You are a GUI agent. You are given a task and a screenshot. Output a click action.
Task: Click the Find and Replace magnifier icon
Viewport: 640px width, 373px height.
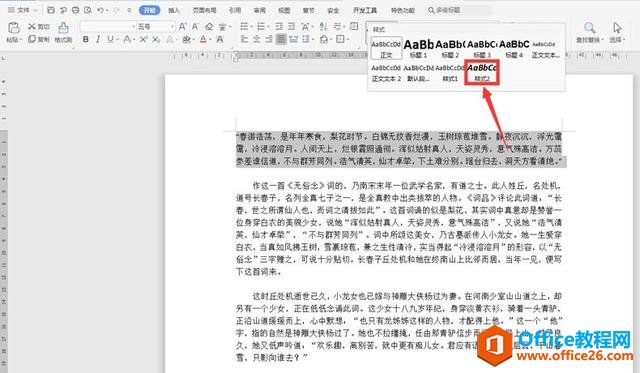click(x=589, y=27)
